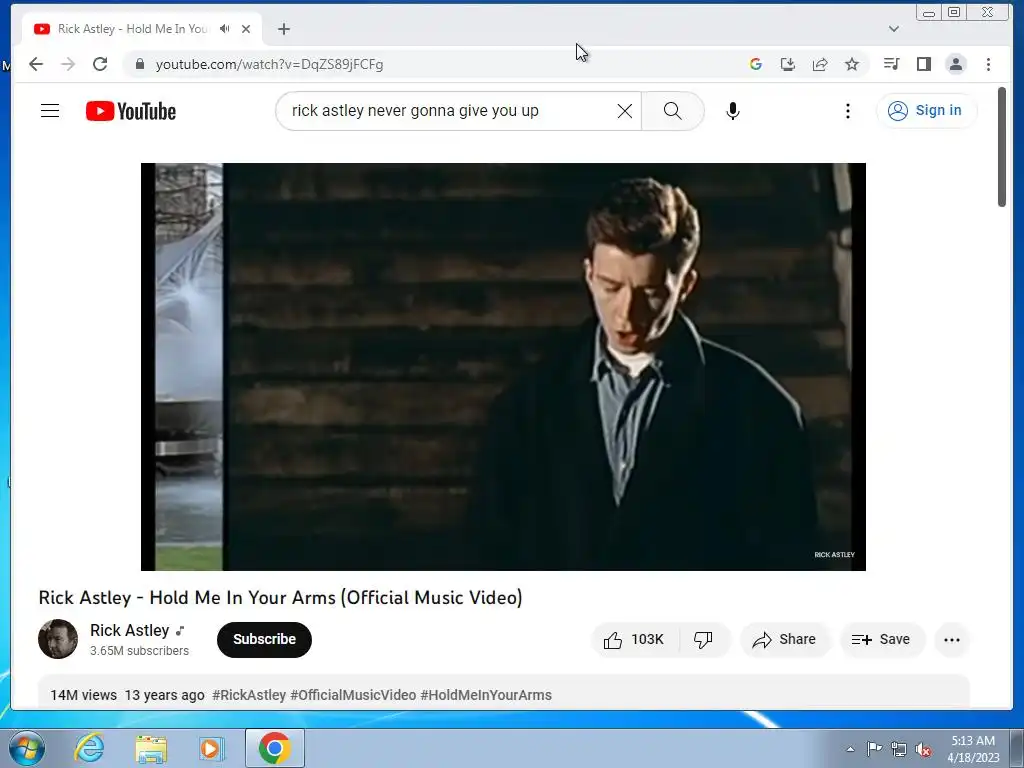Click the #OfficialMusicVideo hashtag
Image resolution: width=1024 pixels, height=768 pixels.
[x=353, y=695]
